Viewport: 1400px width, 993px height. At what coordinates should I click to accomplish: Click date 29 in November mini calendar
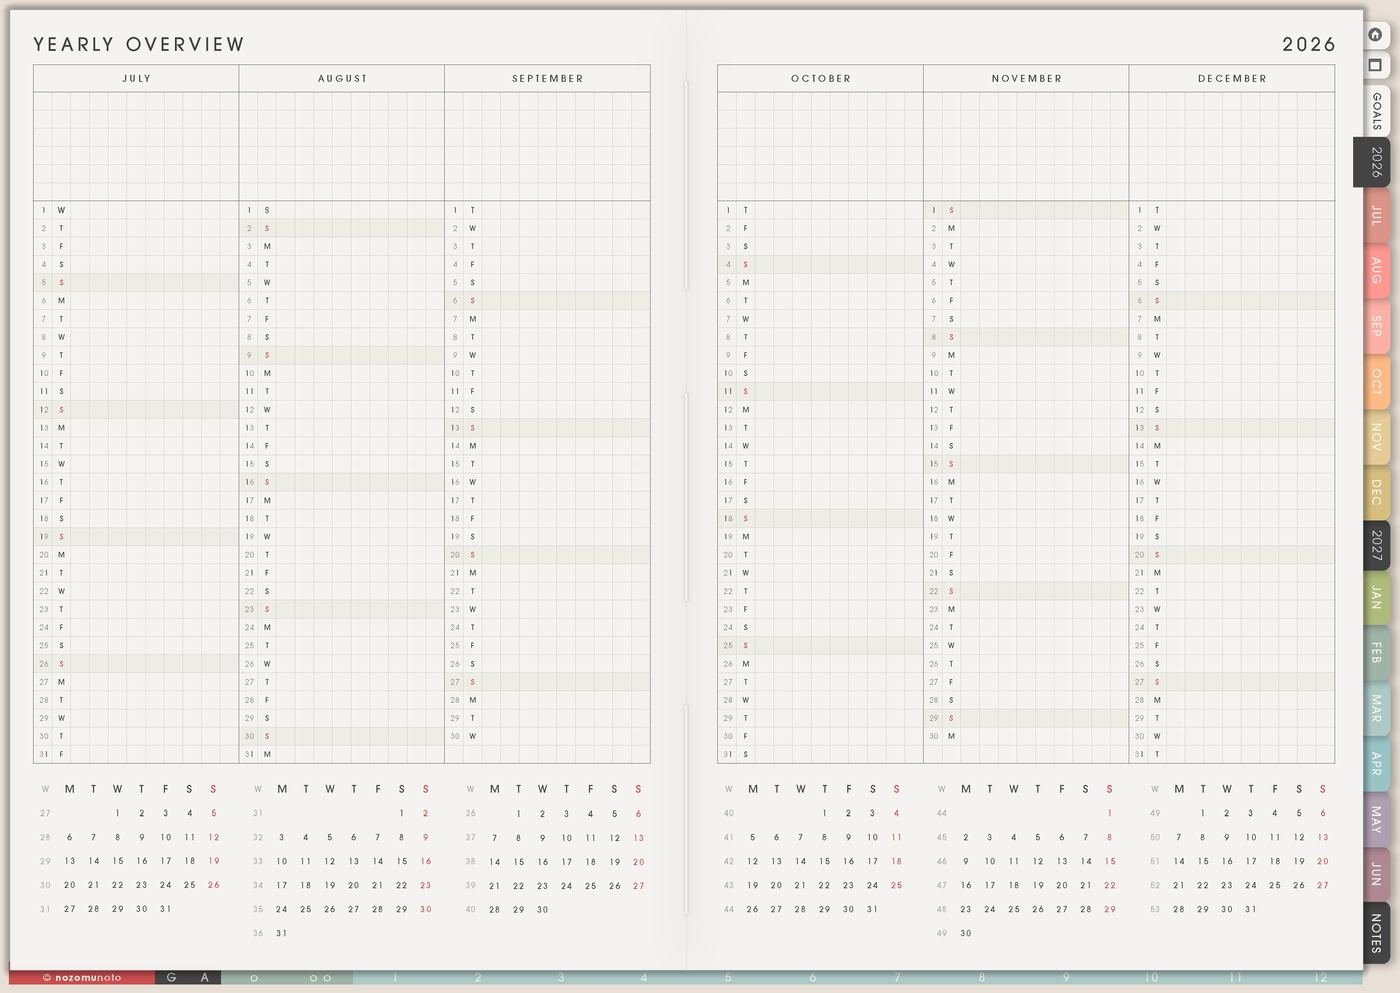[x=1110, y=909]
